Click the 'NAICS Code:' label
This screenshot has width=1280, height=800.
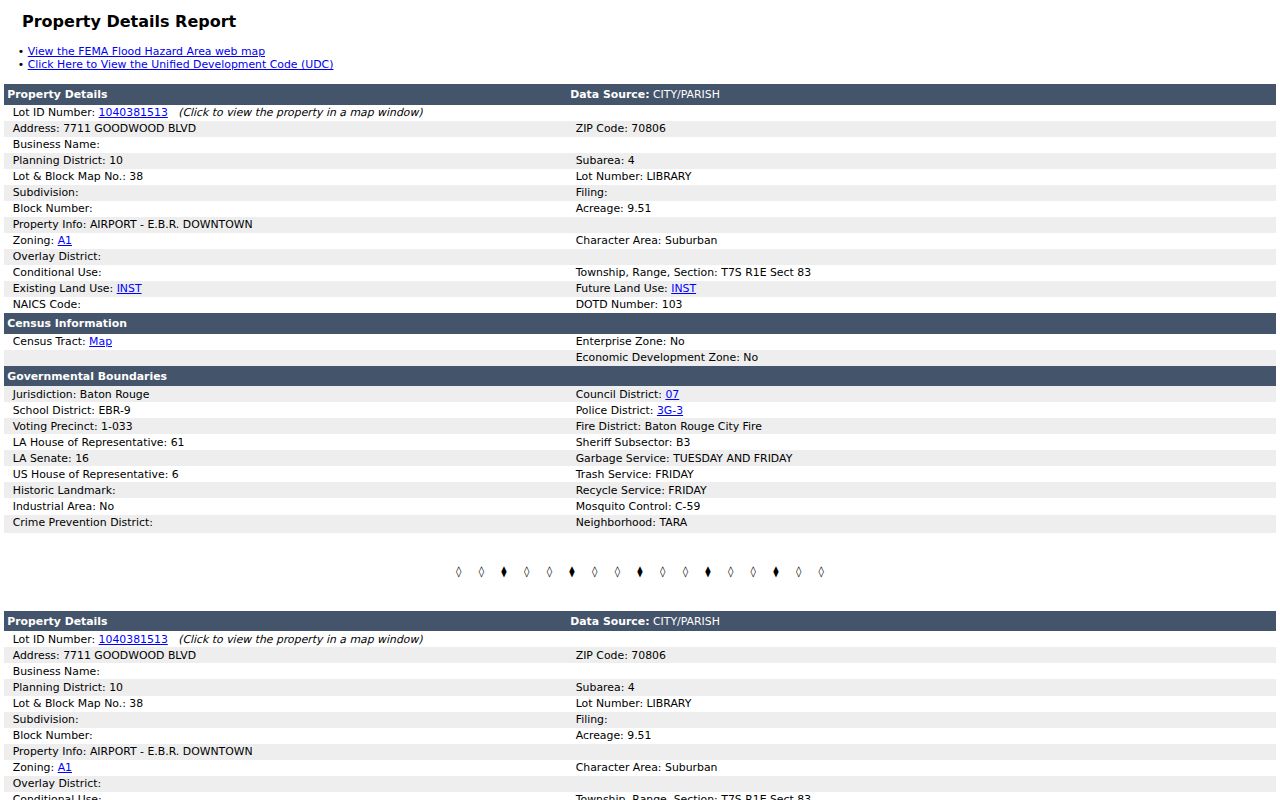(x=47, y=304)
